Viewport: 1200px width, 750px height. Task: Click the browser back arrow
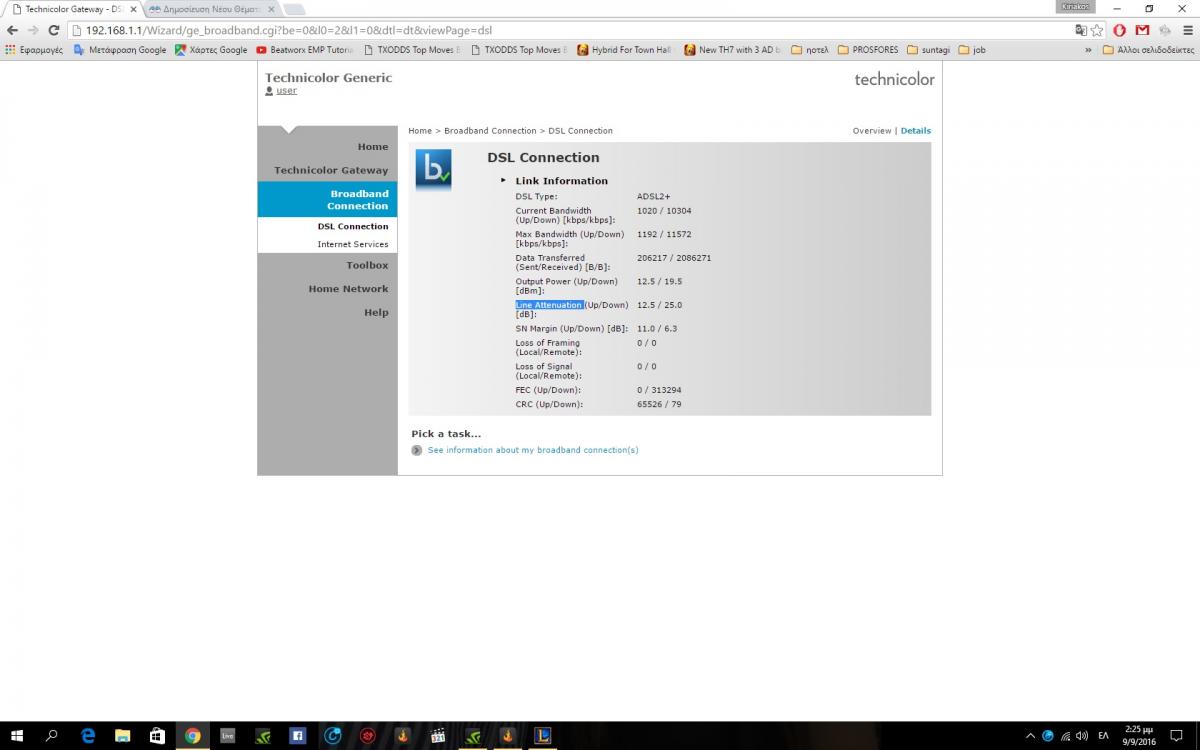[12, 30]
